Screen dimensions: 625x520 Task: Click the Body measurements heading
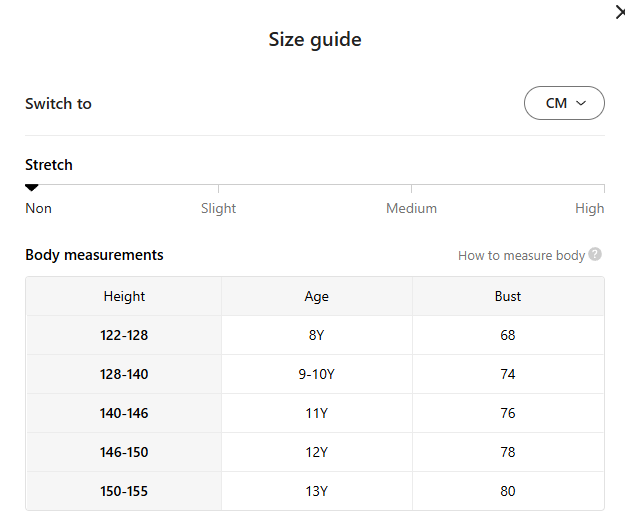[94, 255]
